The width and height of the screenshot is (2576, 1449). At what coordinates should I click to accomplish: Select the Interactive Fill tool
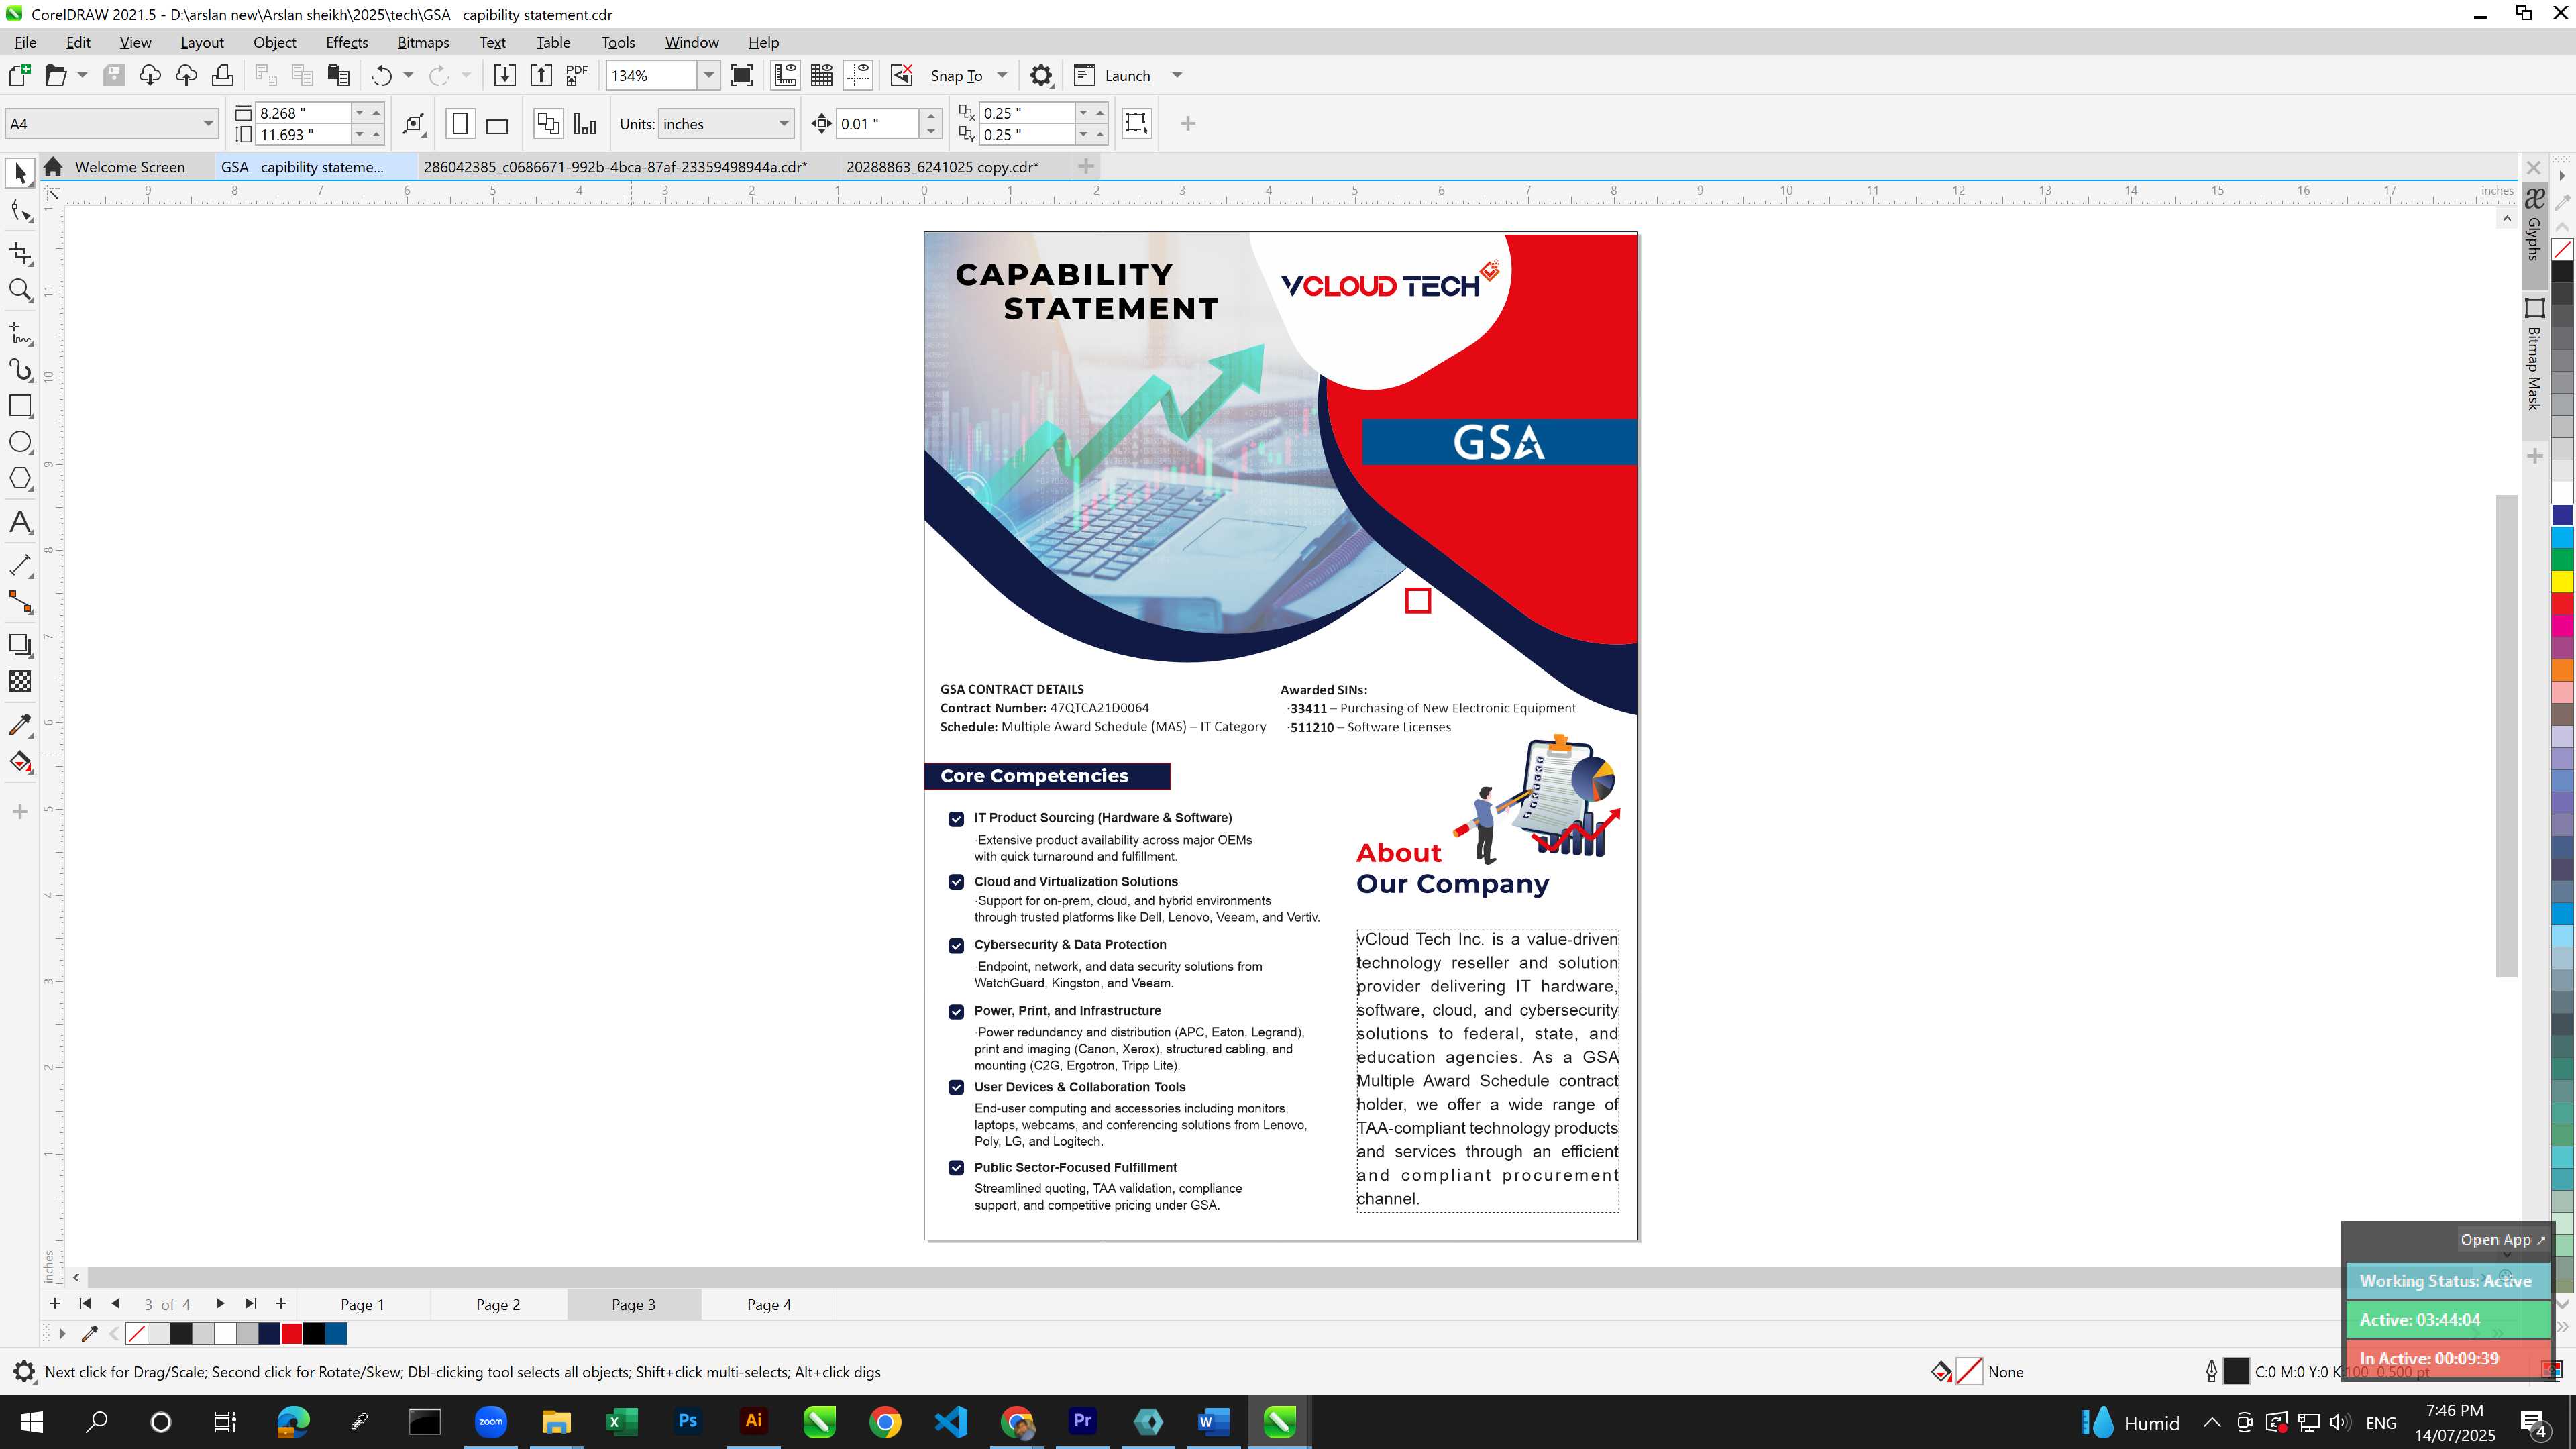[x=20, y=762]
